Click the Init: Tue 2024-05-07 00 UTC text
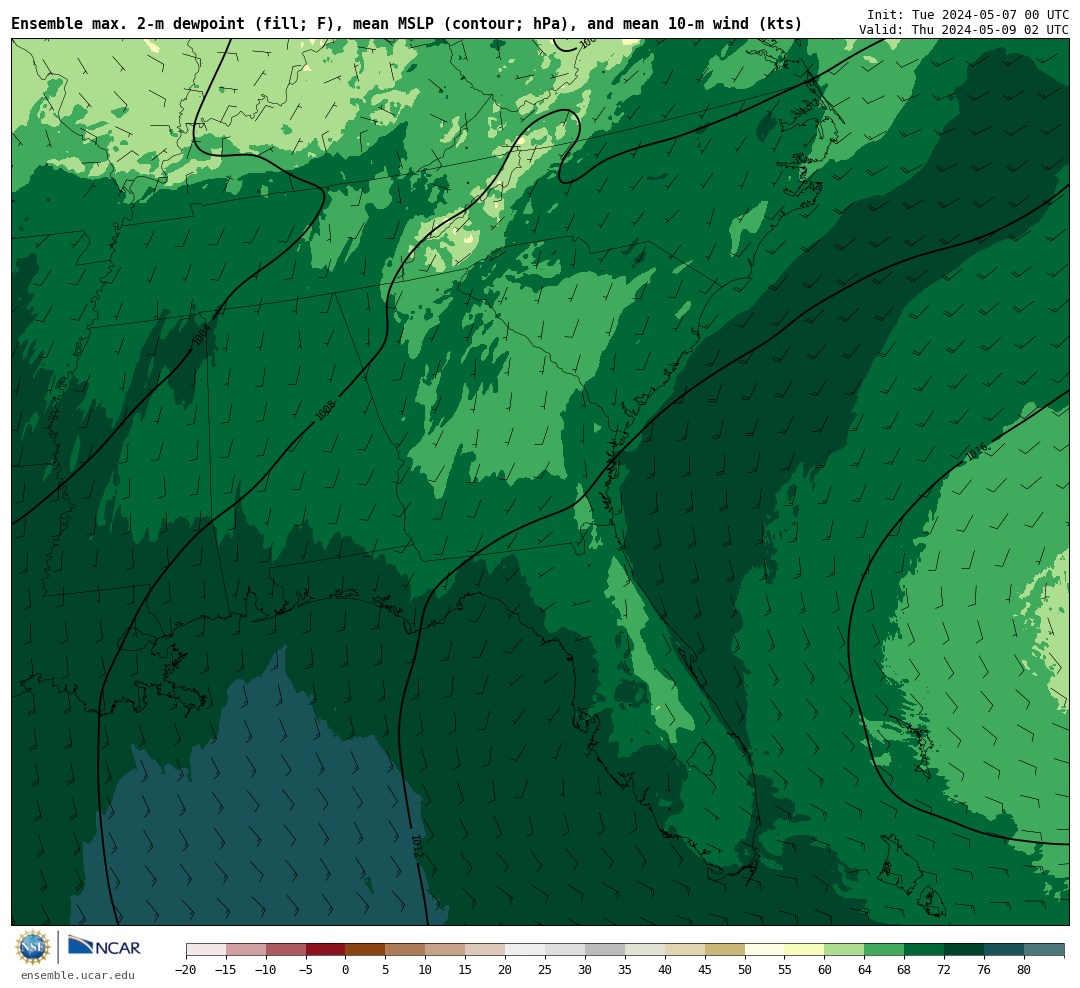This screenshot has height=988, width=1080. [968, 15]
